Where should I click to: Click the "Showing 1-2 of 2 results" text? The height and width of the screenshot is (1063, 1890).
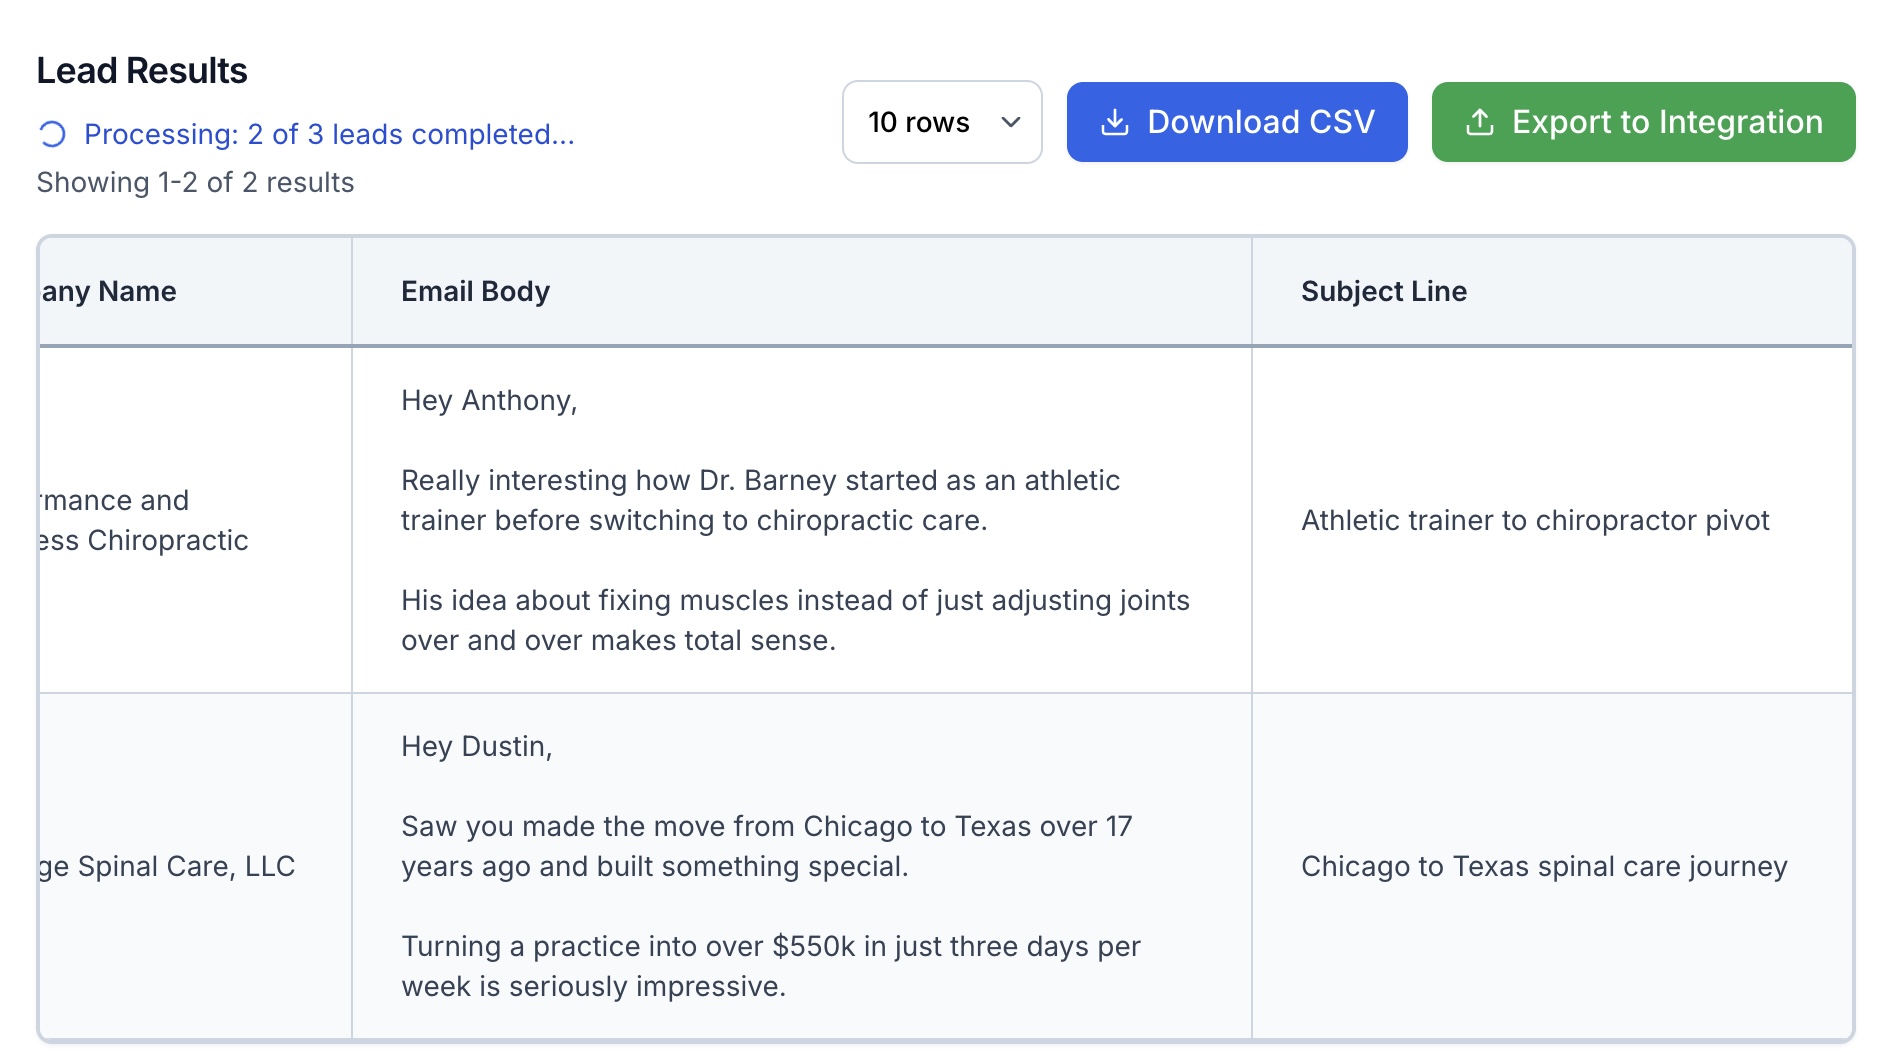coord(195,182)
